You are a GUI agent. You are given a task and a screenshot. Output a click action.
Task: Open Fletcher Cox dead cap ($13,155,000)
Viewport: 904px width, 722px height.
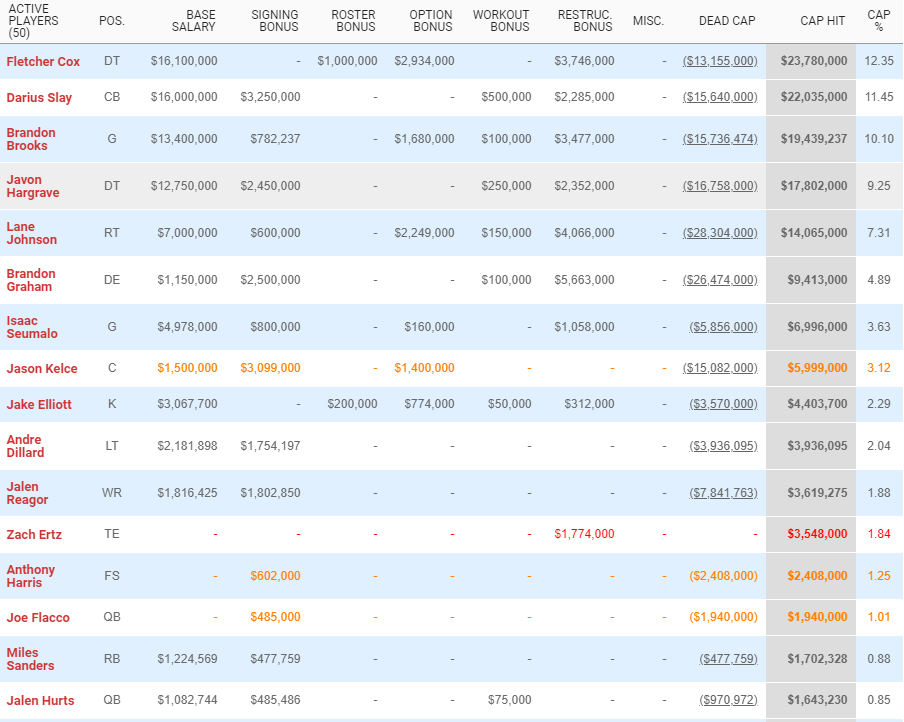(x=720, y=61)
